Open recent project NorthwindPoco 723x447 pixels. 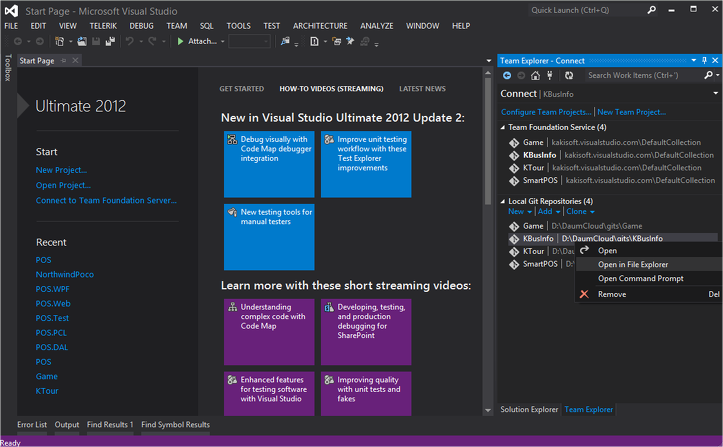pos(65,274)
